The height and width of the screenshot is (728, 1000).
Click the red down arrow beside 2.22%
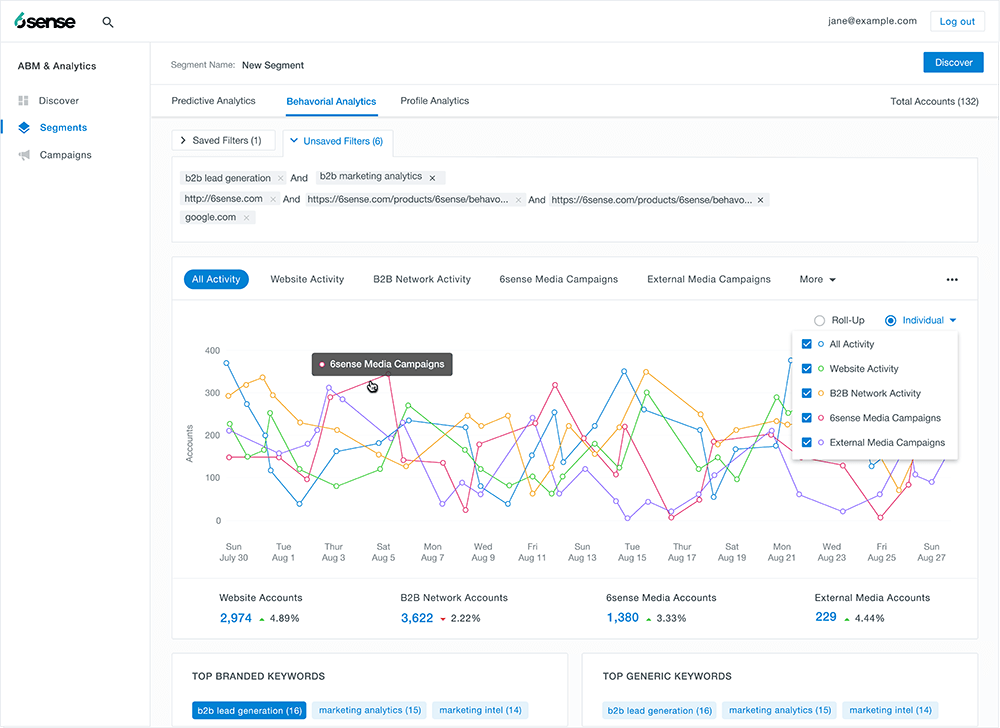tap(443, 619)
